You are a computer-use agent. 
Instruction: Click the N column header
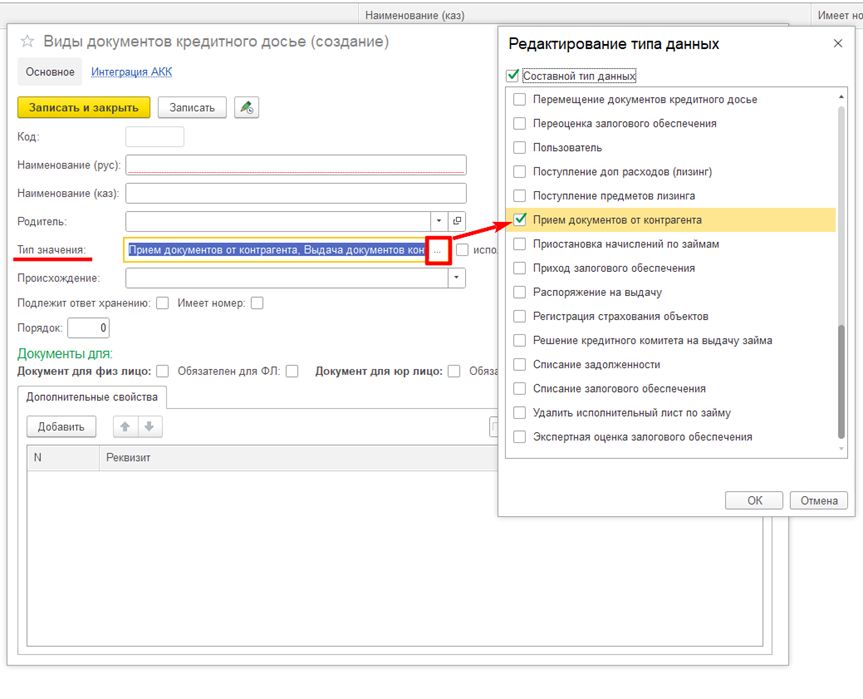pyautogui.click(x=63, y=457)
